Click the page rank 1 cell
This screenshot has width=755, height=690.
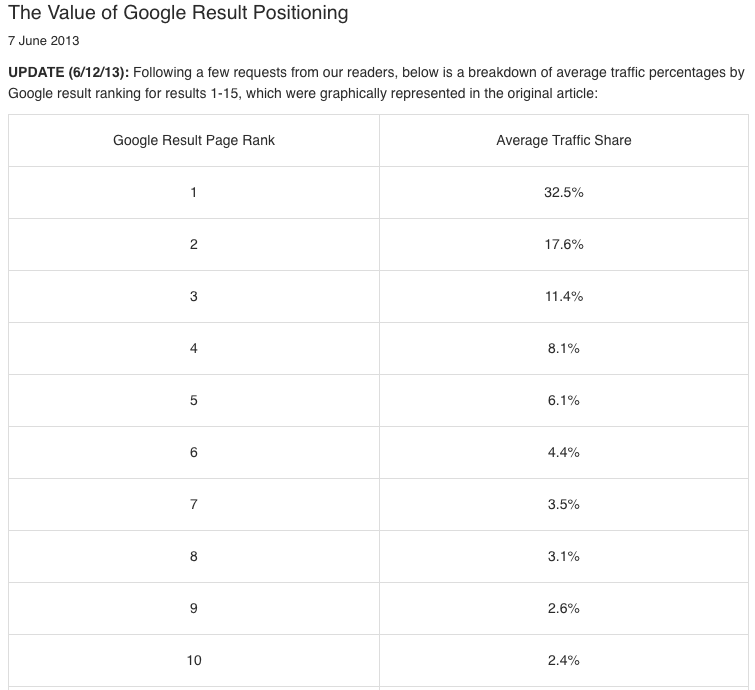pos(194,192)
